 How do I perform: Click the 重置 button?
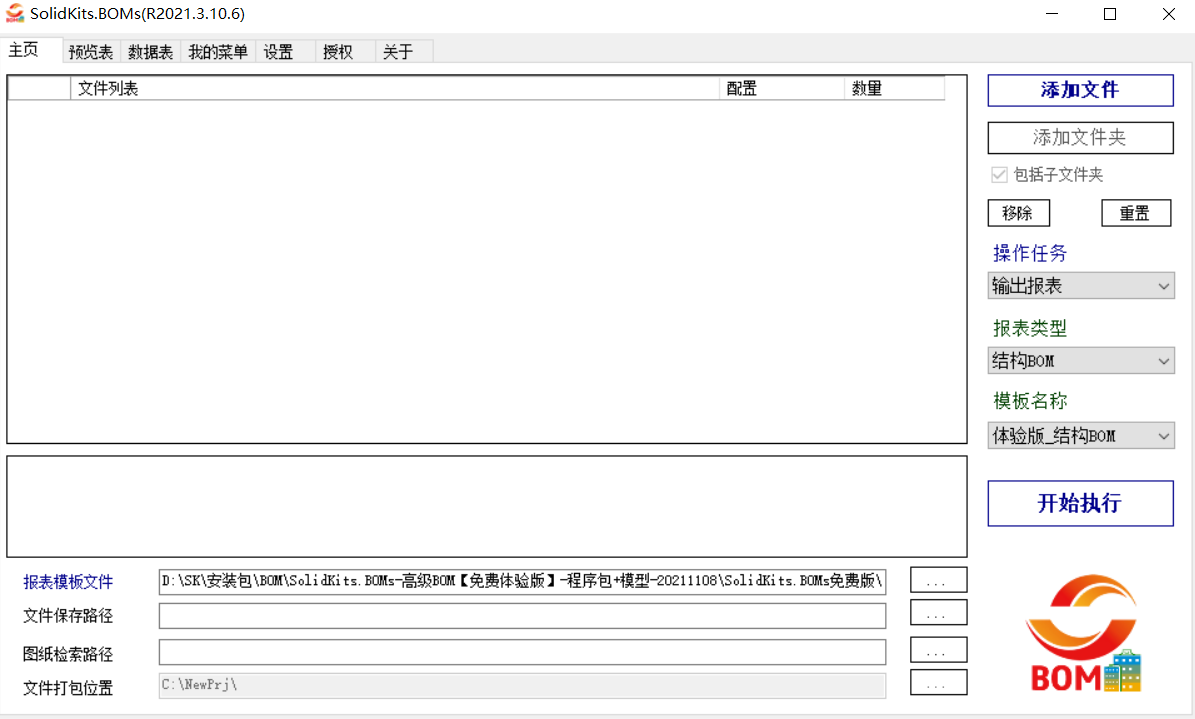(x=1136, y=213)
